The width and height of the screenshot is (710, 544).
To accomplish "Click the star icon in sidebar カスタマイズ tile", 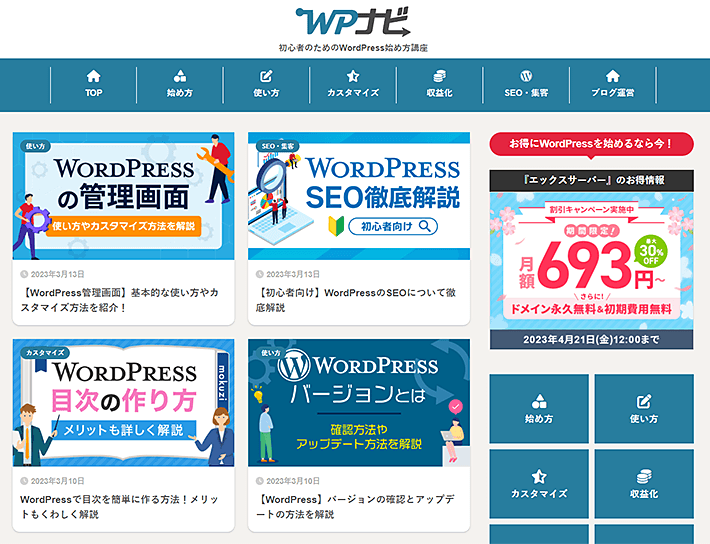I will (539, 477).
